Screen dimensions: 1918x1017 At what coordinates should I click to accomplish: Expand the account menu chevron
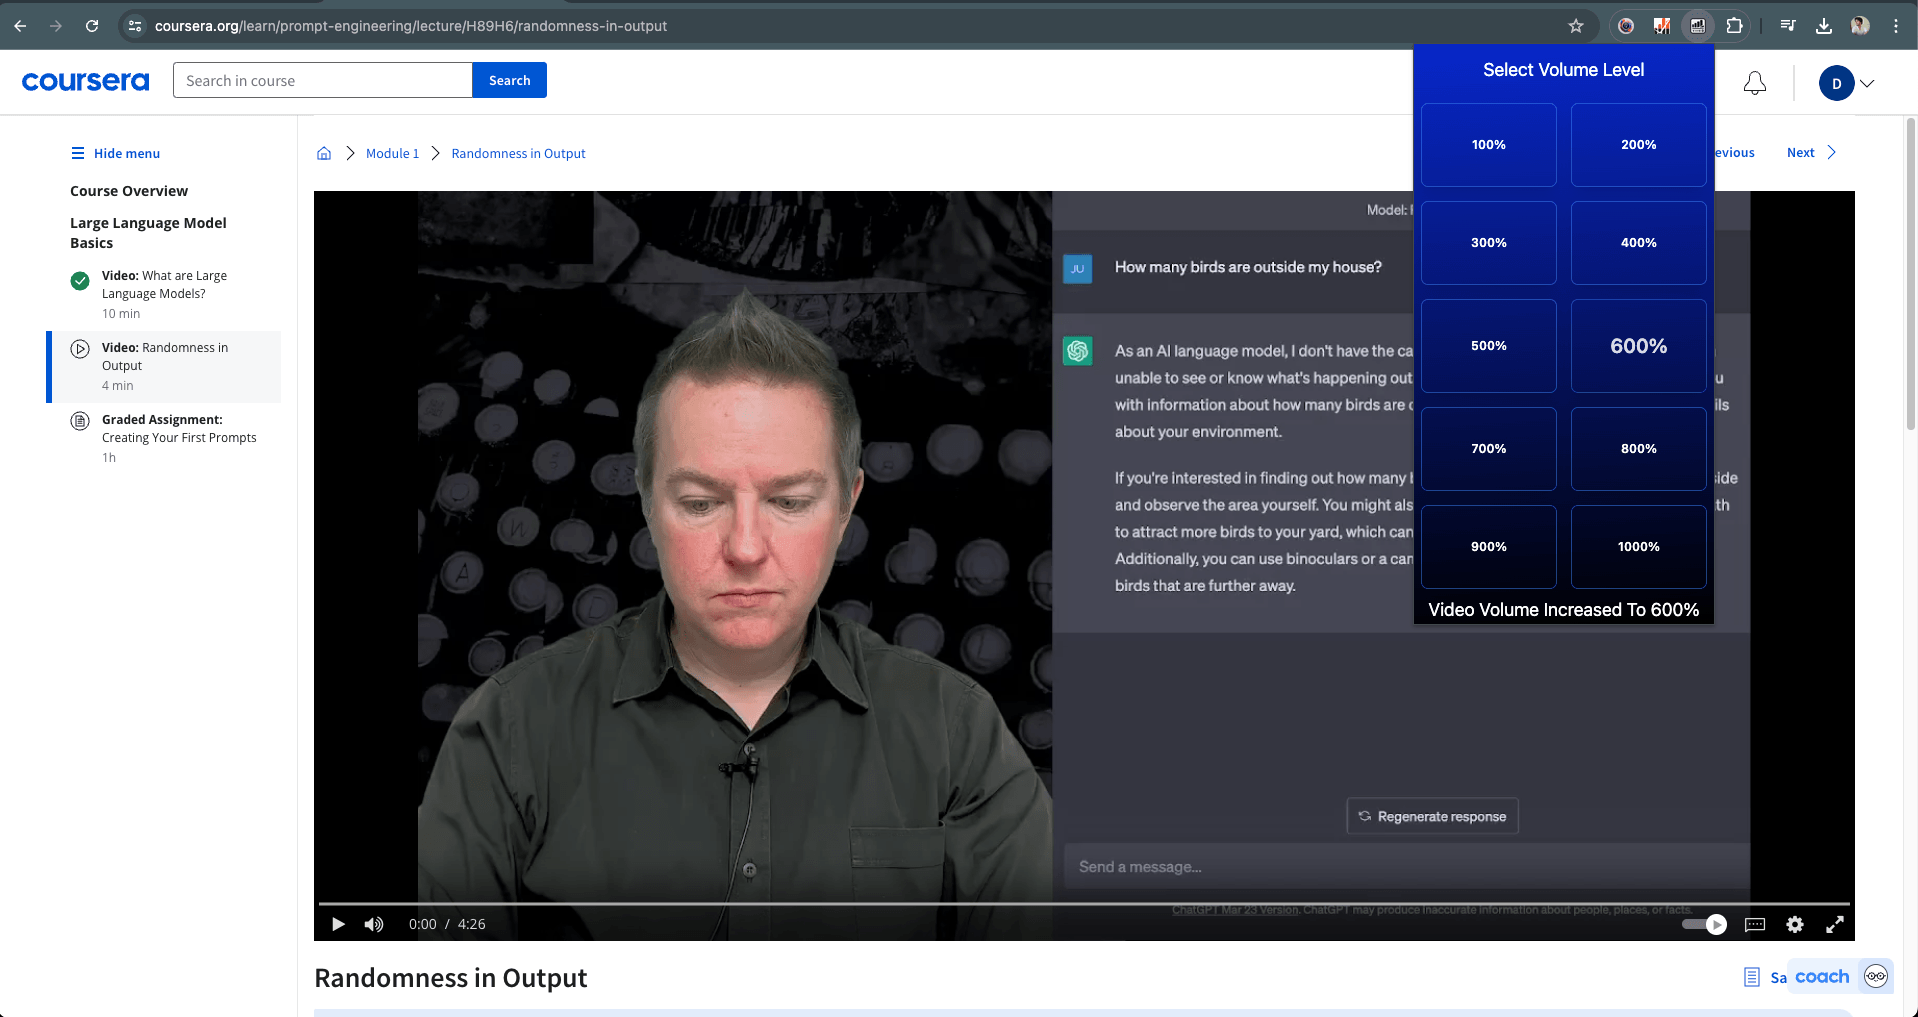point(1867,83)
